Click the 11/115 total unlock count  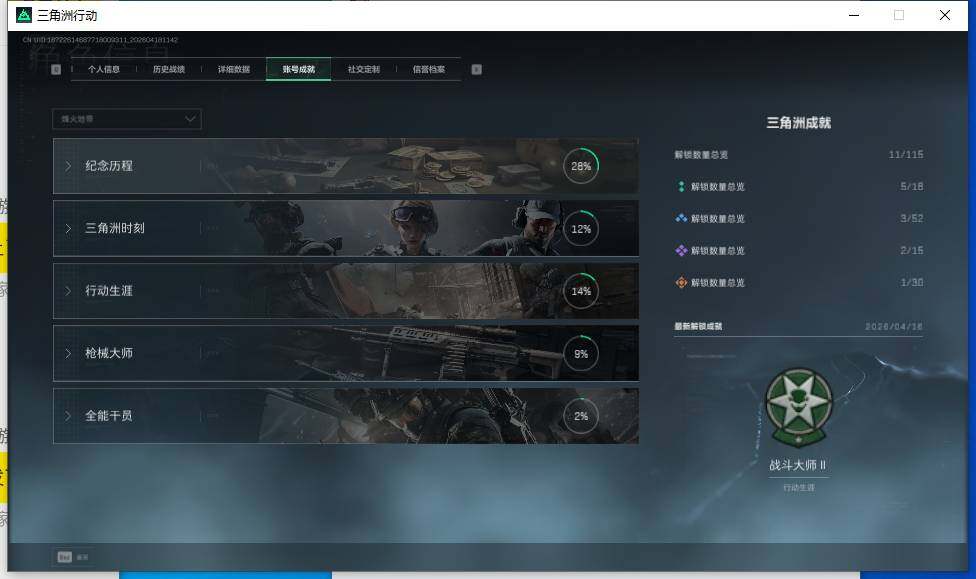[906, 154]
